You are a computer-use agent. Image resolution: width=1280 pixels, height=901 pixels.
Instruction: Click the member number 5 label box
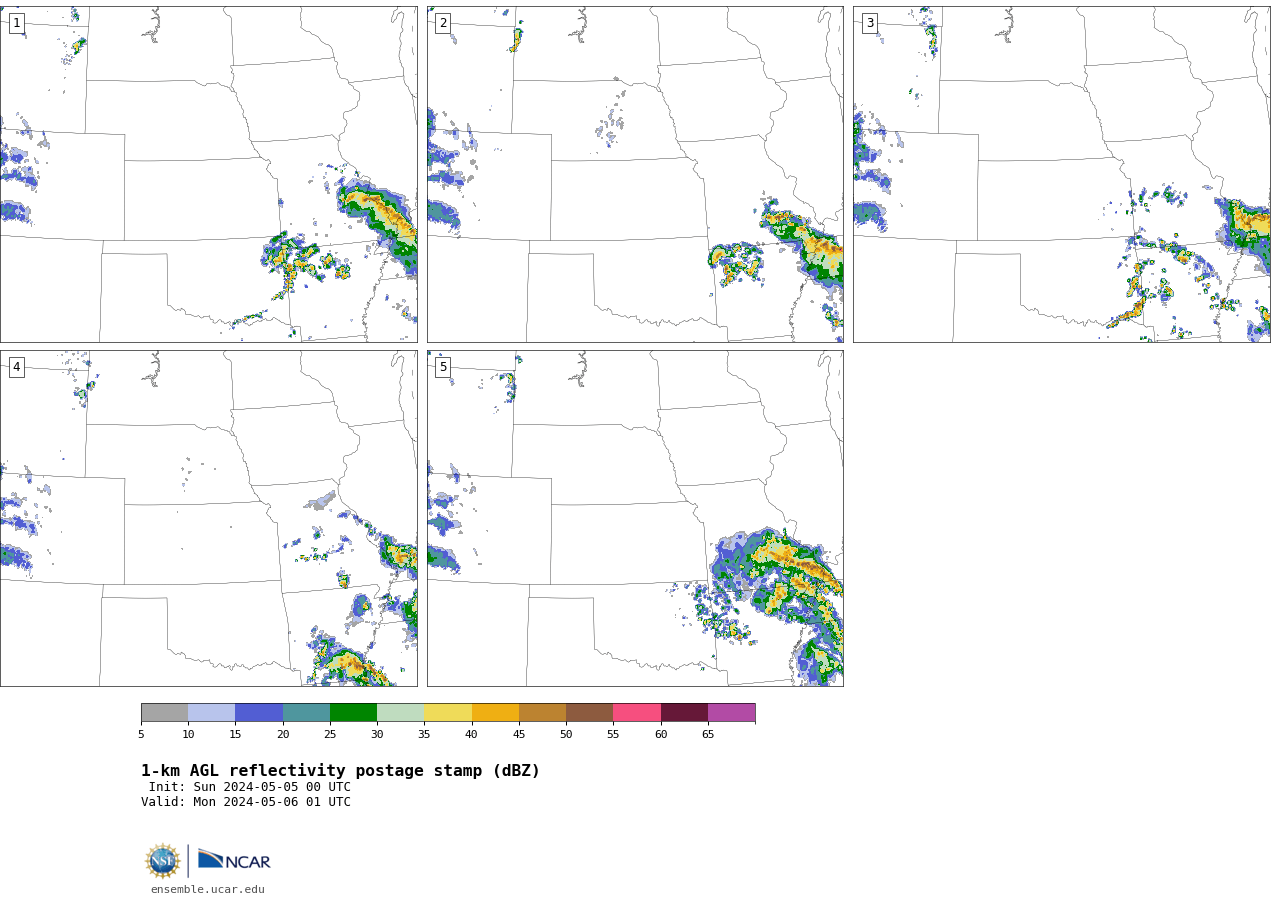443,367
